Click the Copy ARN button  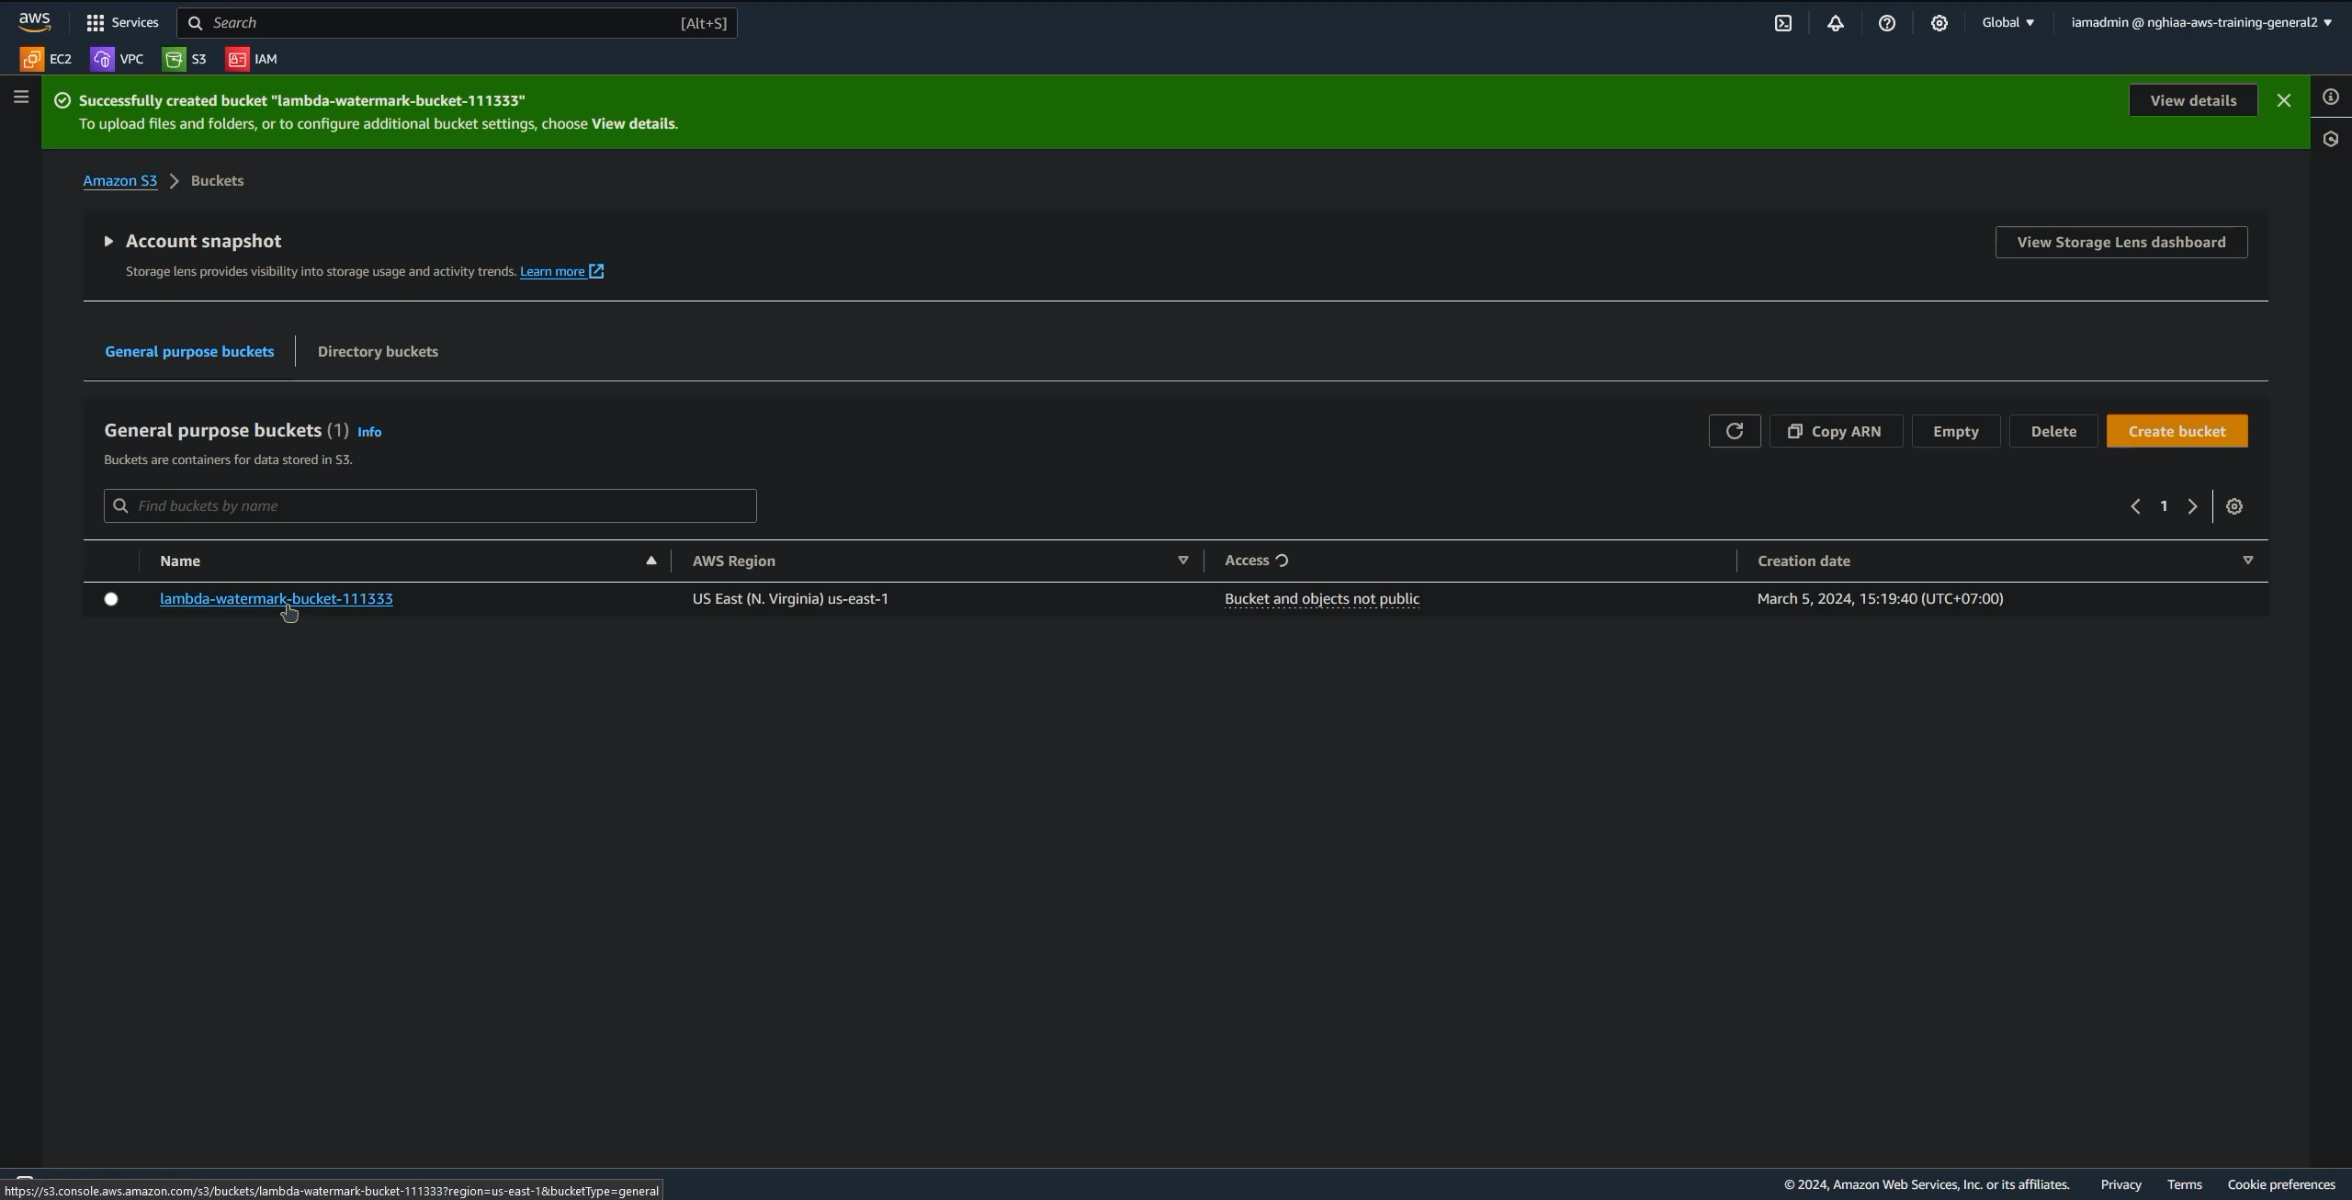[x=1835, y=431]
